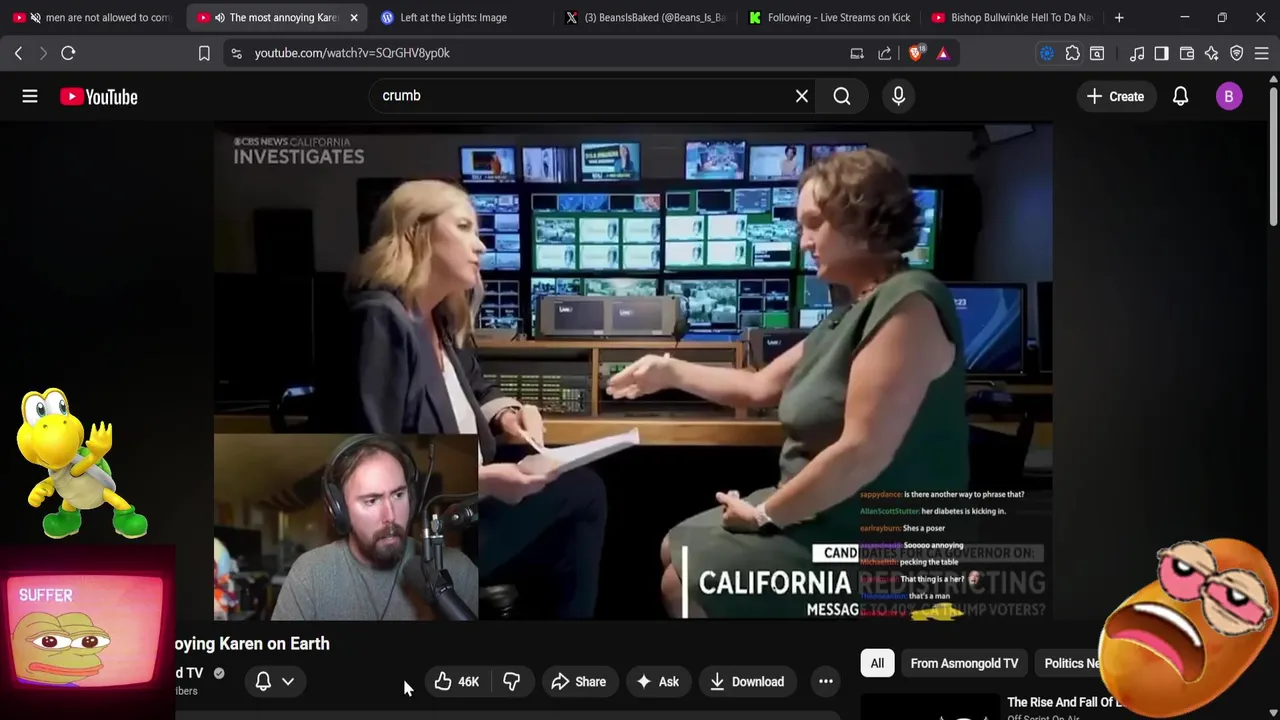Open Brave VPN shield icon

click(1237, 53)
